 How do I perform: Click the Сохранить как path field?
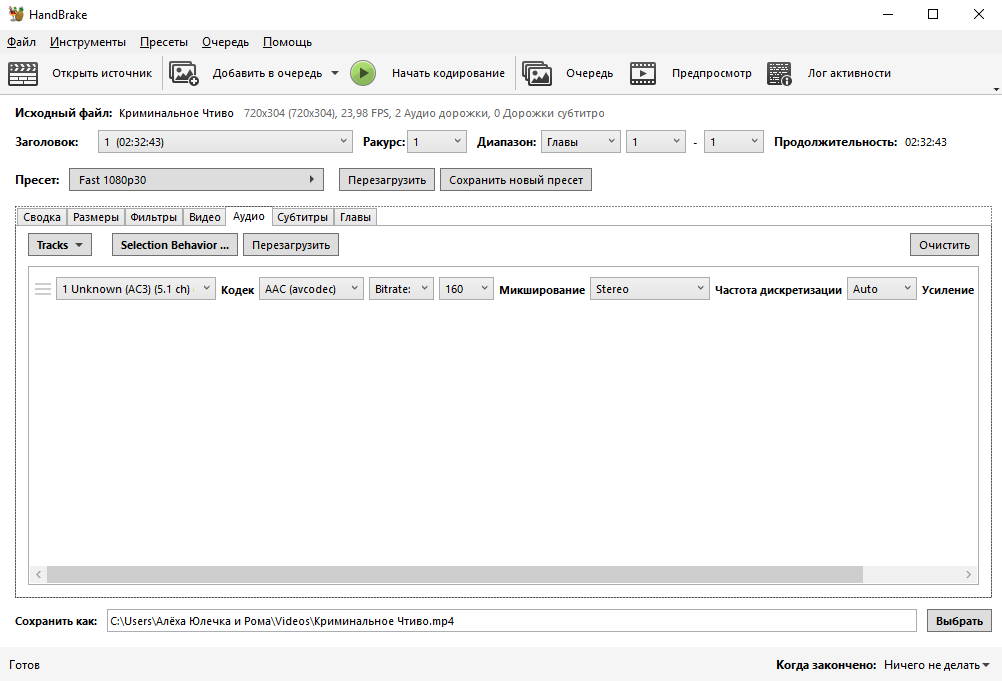pyautogui.click(x=511, y=621)
